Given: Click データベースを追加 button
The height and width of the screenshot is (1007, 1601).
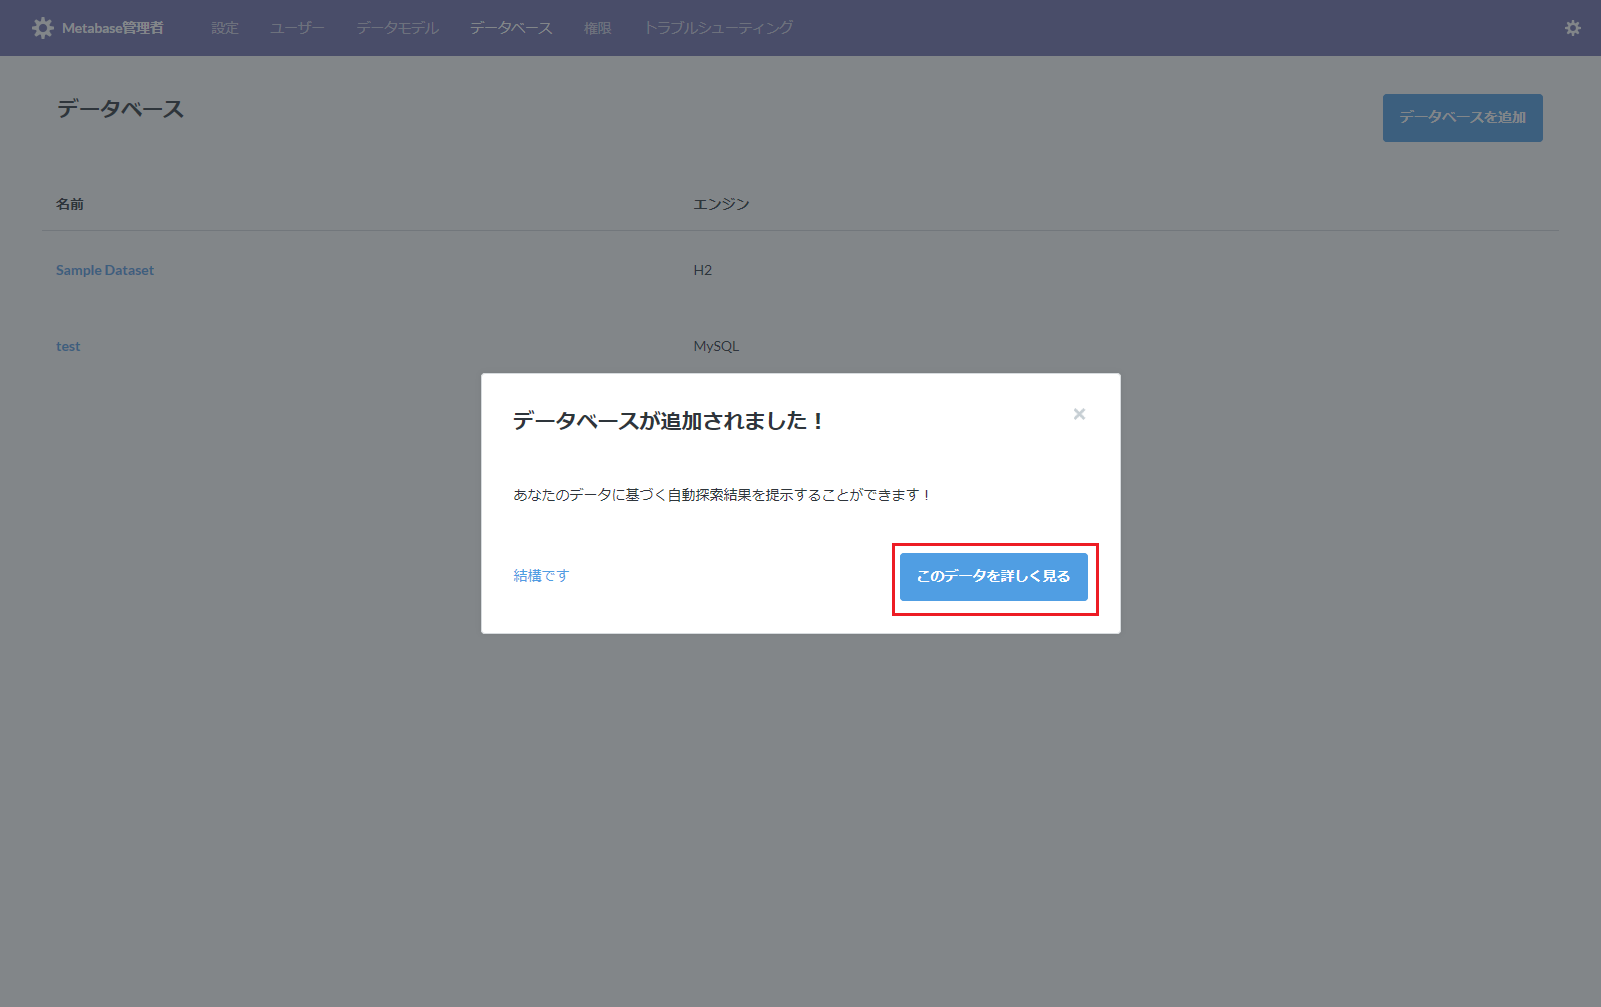Looking at the screenshot, I should point(1462,117).
